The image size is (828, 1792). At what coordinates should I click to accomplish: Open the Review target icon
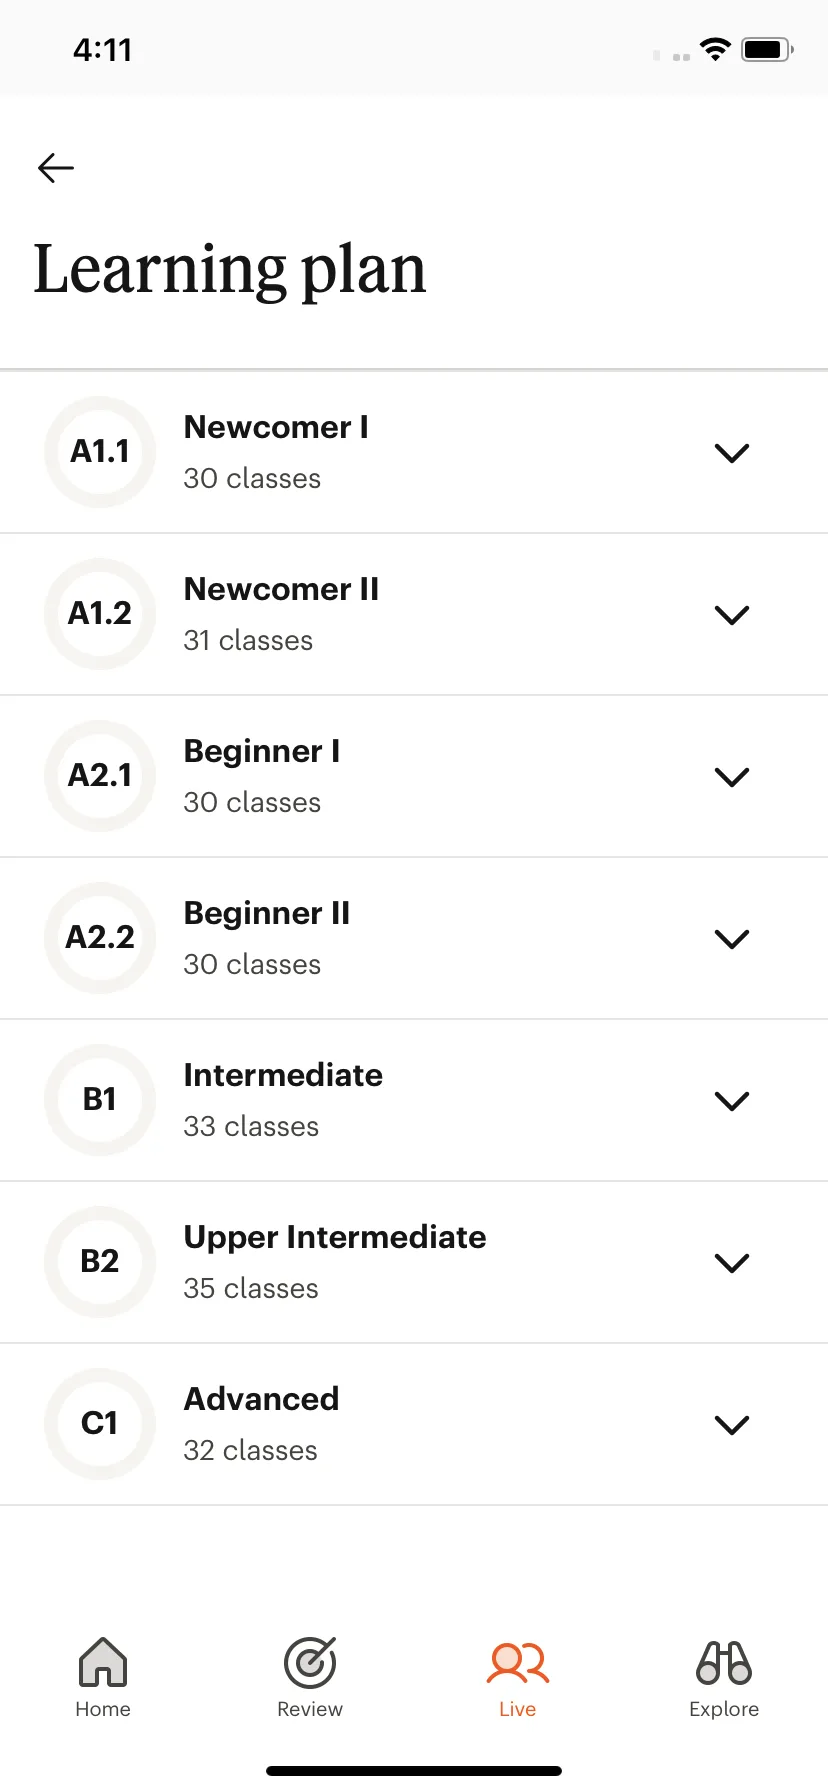pyautogui.click(x=310, y=1662)
